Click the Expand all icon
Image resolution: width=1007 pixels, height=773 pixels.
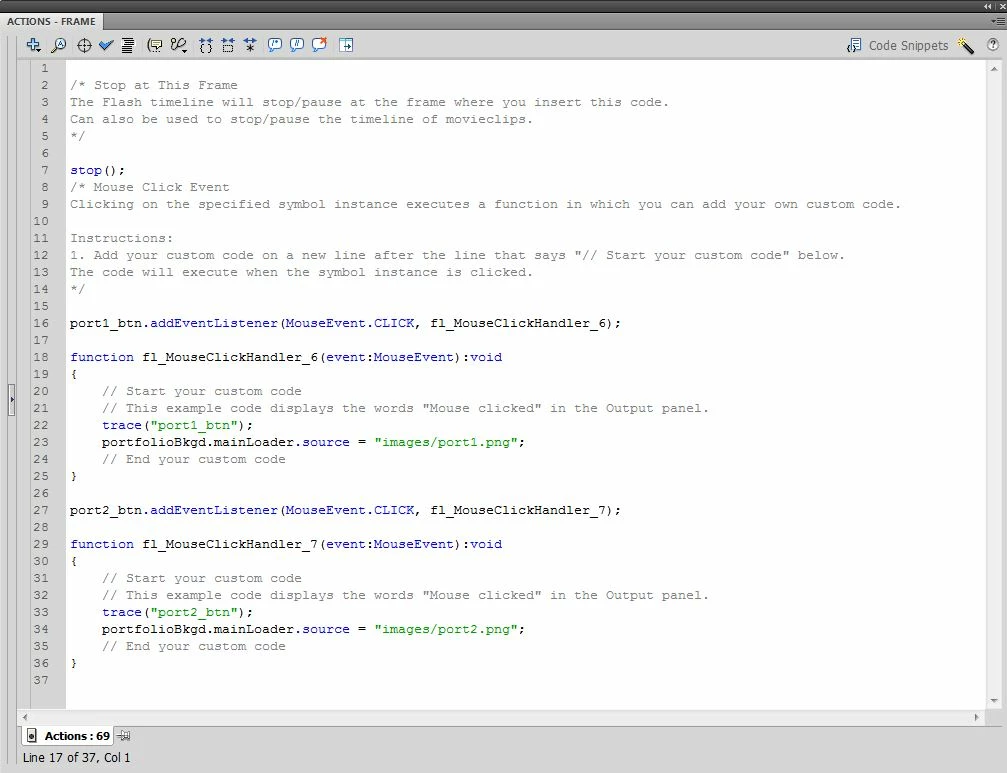[x=250, y=45]
